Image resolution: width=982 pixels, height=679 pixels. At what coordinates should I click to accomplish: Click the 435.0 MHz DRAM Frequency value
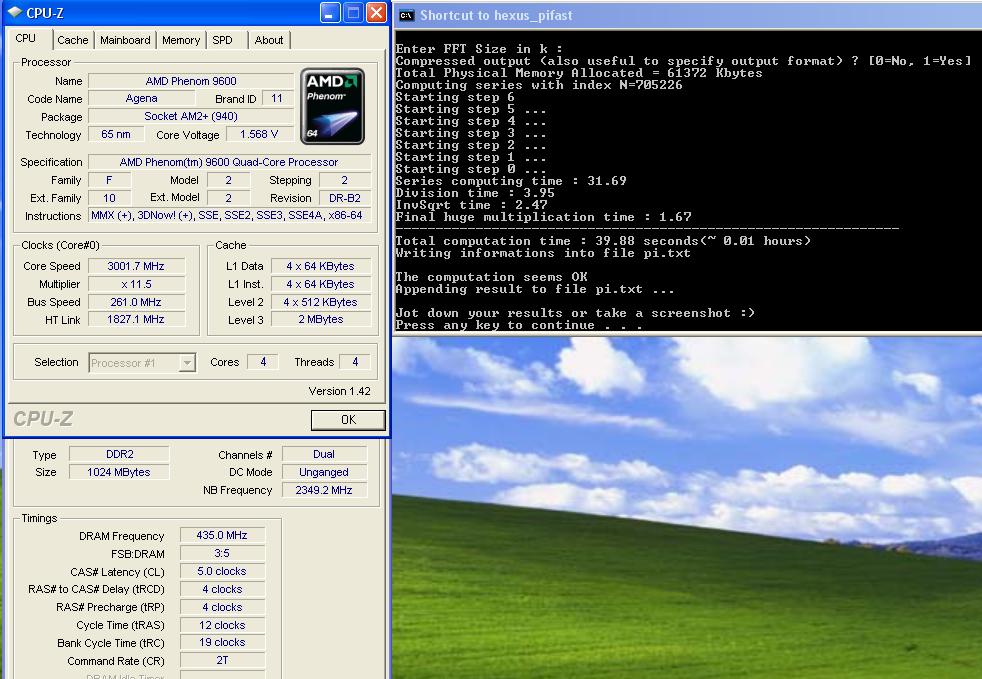click(x=222, y=536)
